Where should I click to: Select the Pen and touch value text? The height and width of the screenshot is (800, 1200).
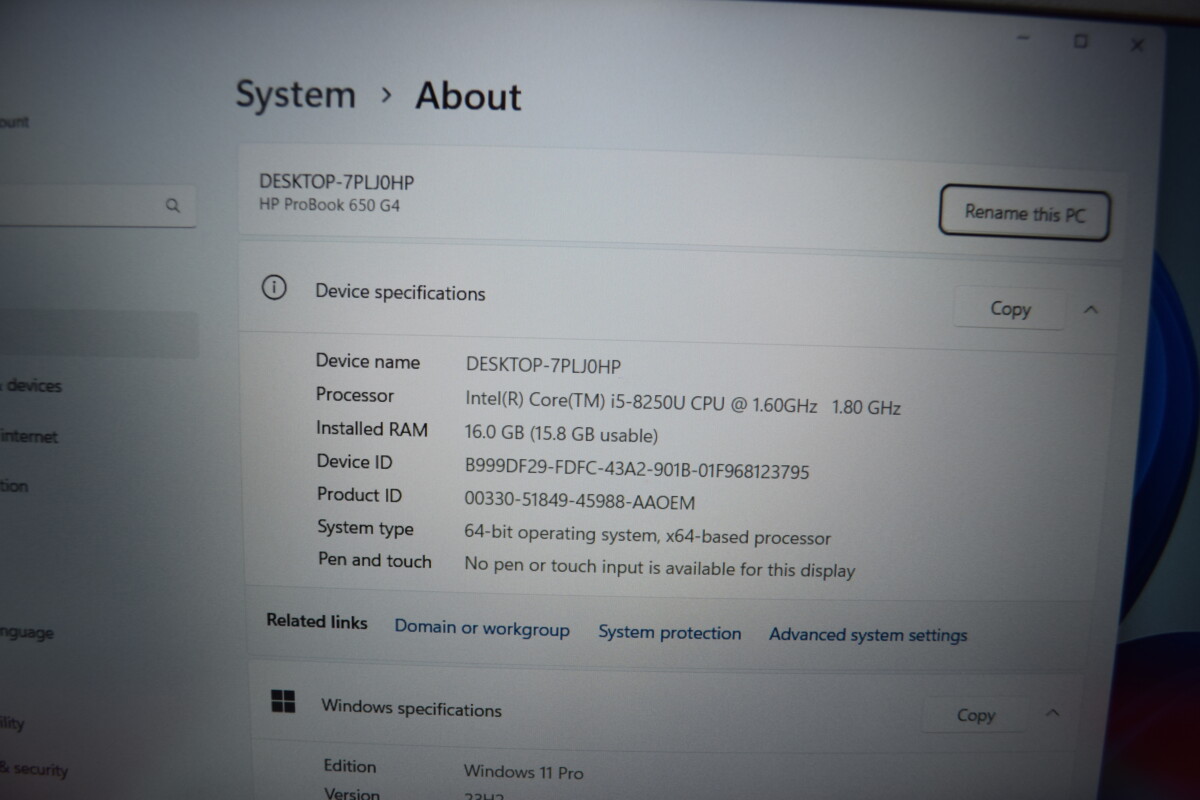659,568
